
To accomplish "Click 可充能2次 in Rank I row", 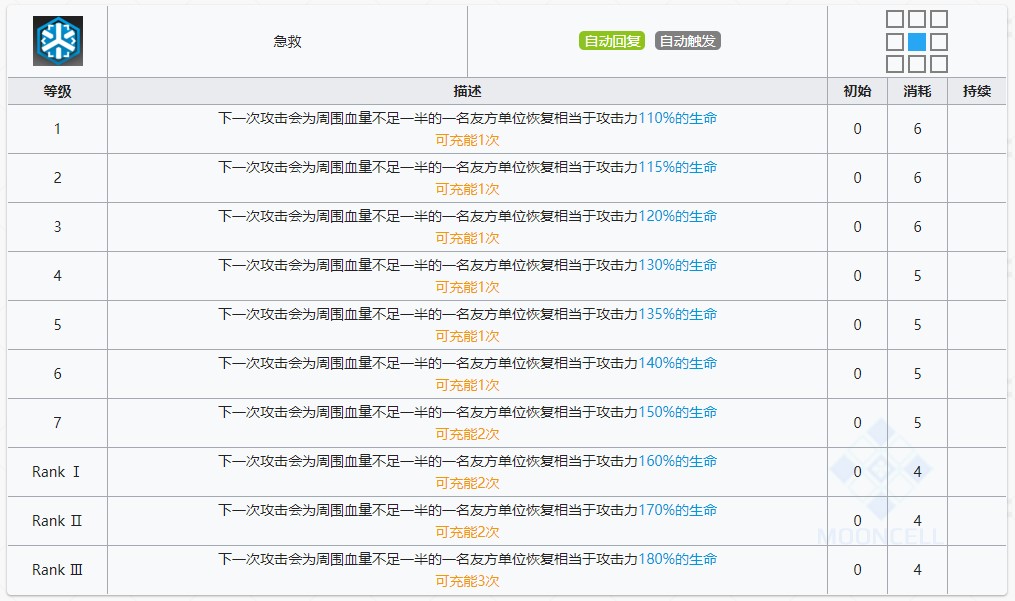I will point(467,483).
